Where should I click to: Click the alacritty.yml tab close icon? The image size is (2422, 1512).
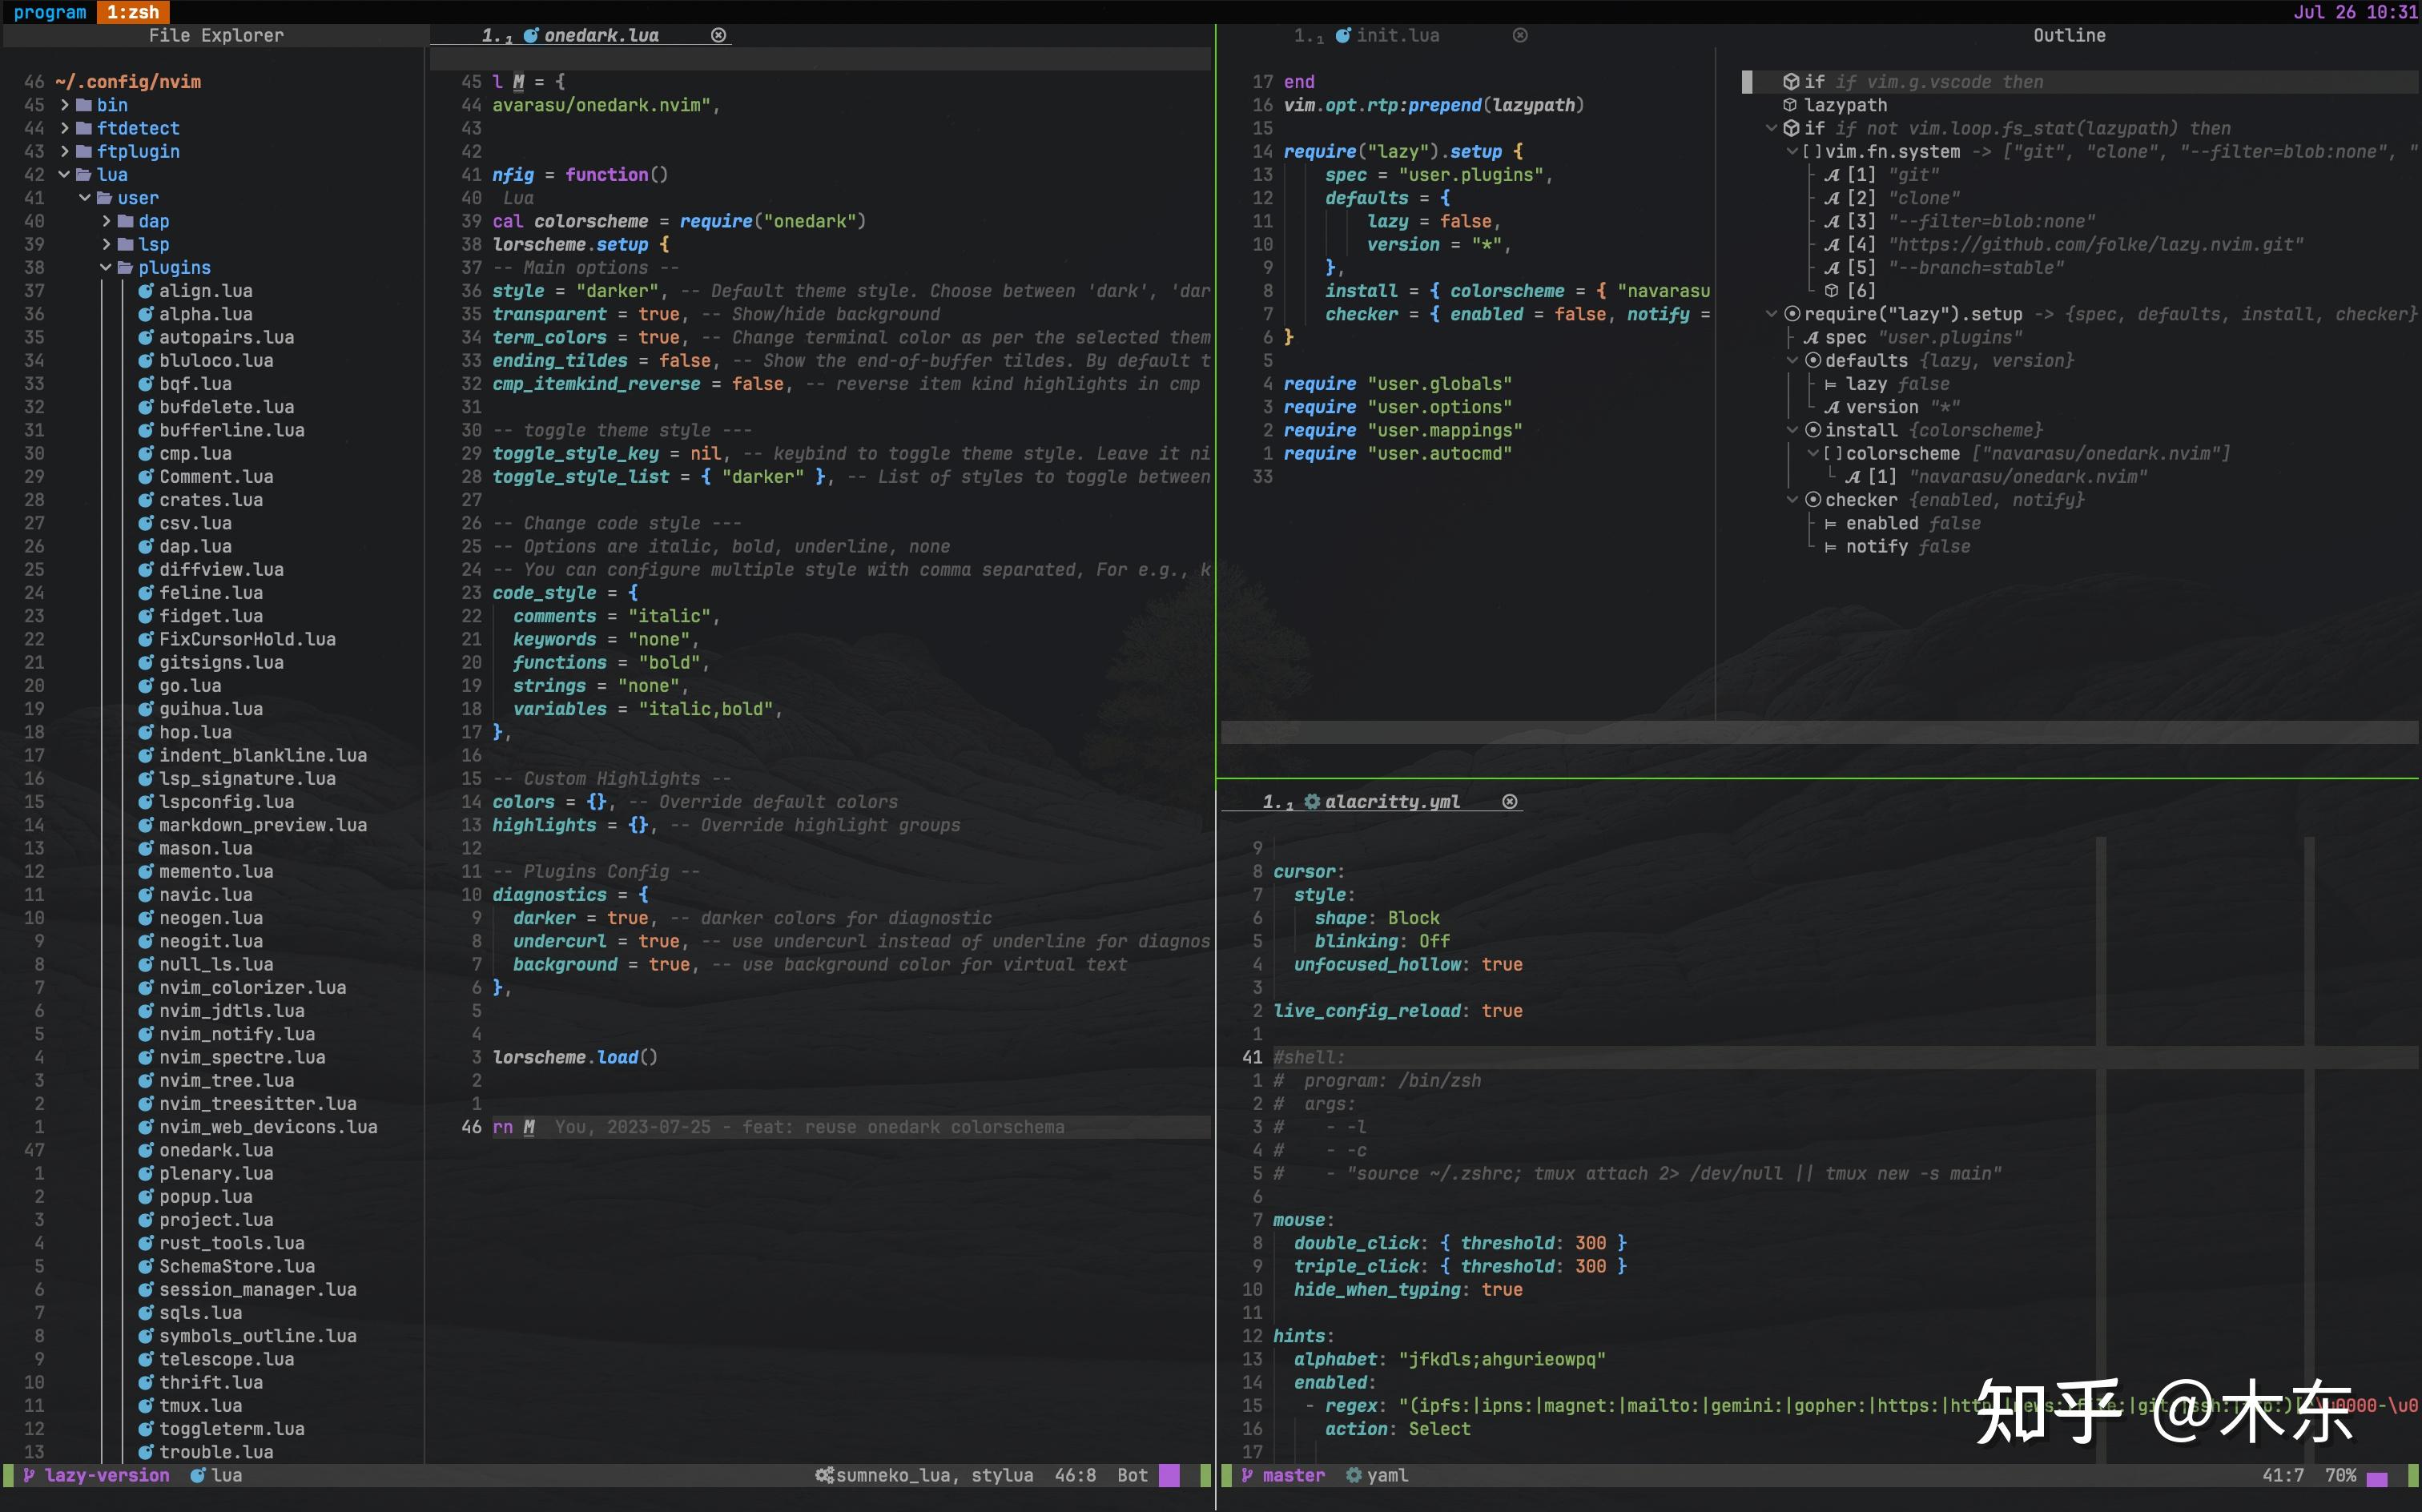[x=1509, y=802]
